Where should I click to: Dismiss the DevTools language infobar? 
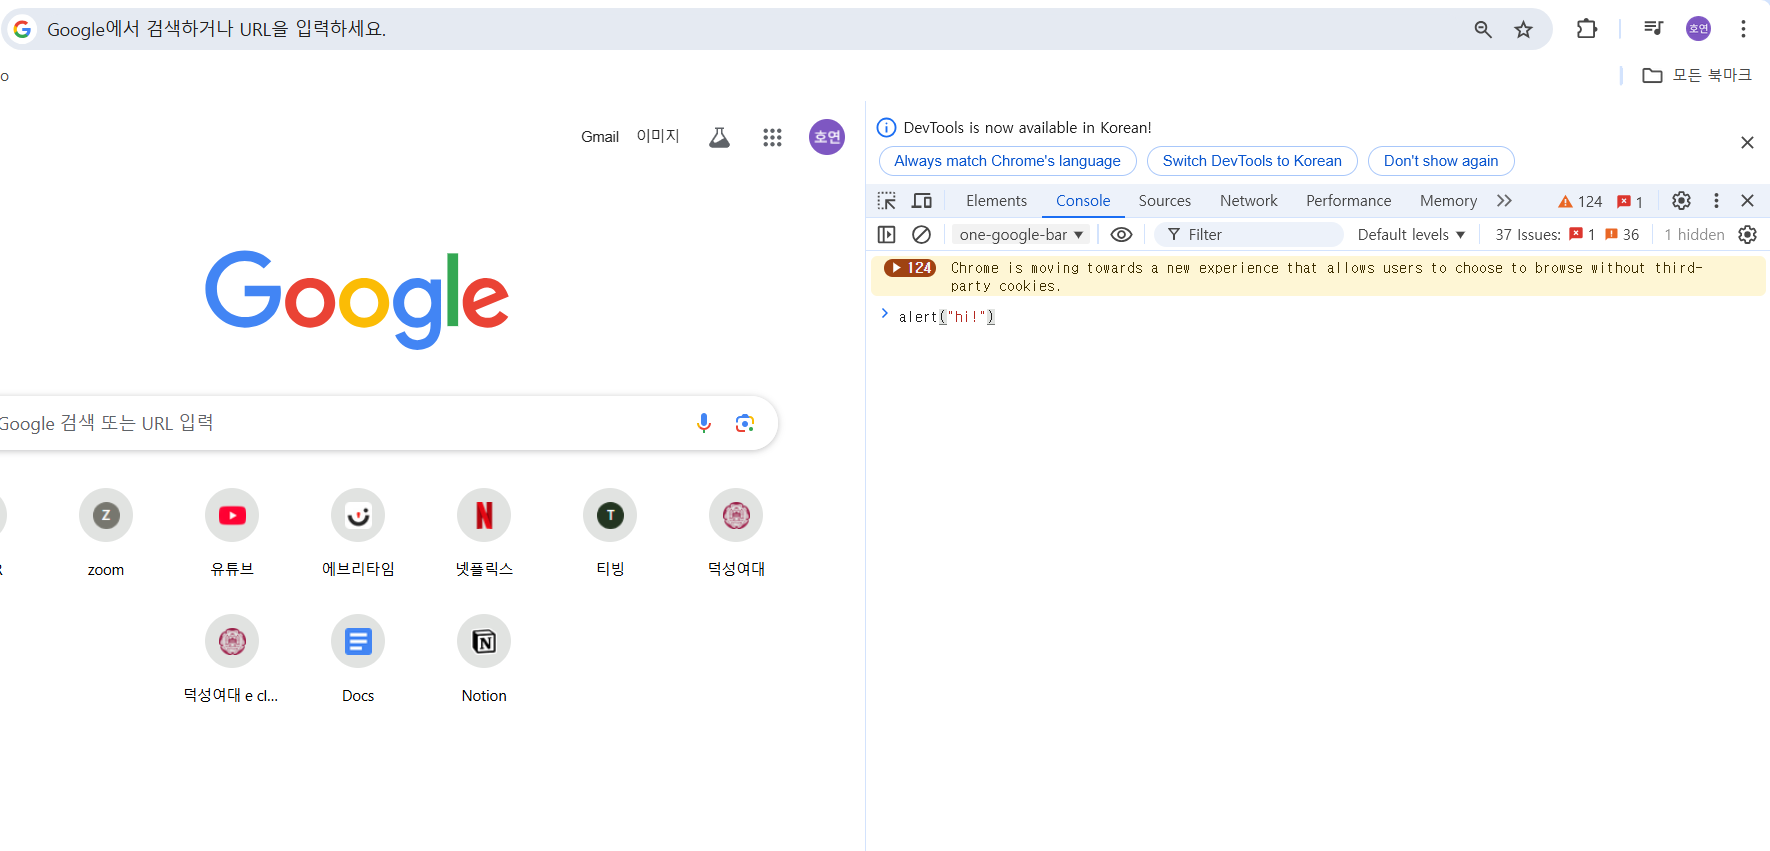tap(1747, 143)
